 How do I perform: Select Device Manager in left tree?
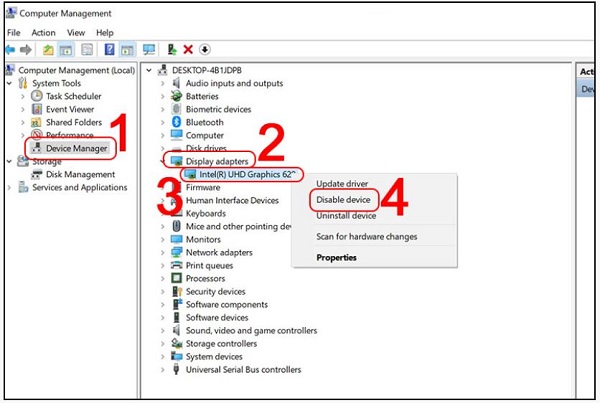pos(77,148)
